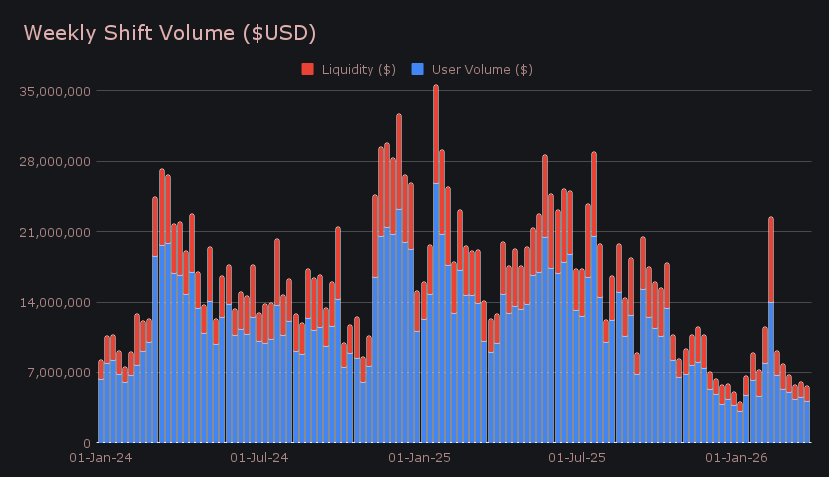This screenshot has height=477, width=829.
Task: Click the Weekly Shift Volume ($USD) title
Action: click(170, 33)
